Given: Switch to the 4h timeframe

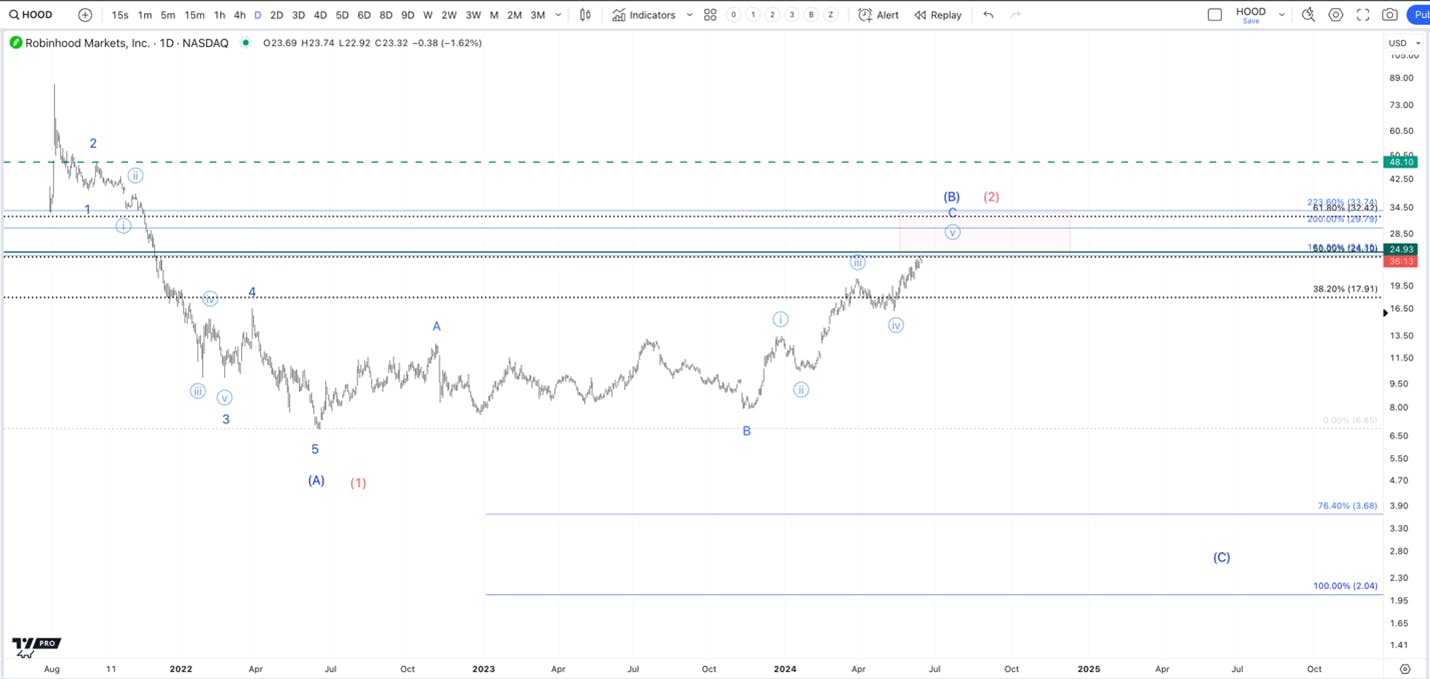Looking at the screenshot, I should 240,15.
